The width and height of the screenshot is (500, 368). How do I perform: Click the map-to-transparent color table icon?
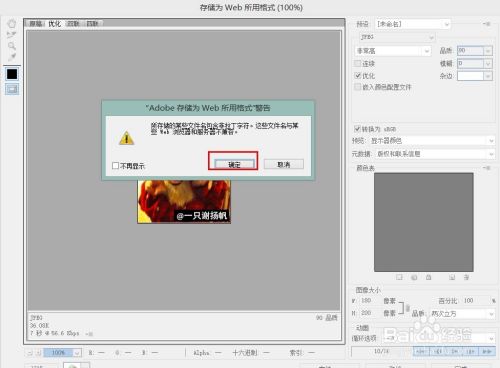[x=399, y=277]
